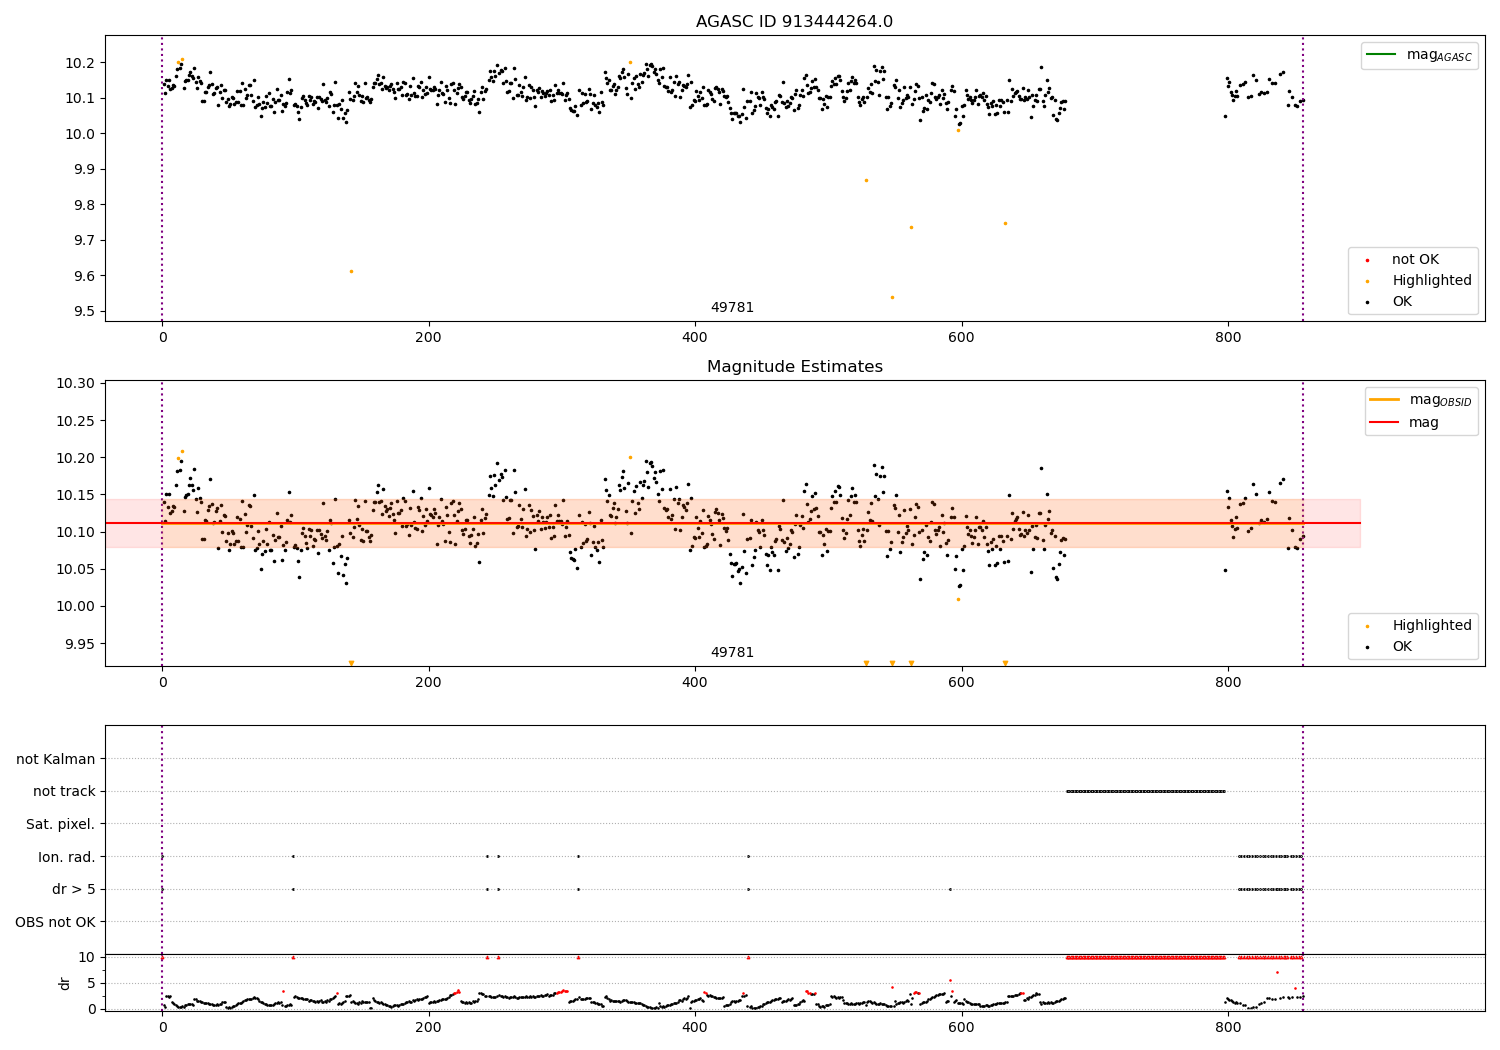This screenshot has height=1050, width=1500.
Task: Click orange outlier point near 9.61 magnitude
Action: (351, 271)
